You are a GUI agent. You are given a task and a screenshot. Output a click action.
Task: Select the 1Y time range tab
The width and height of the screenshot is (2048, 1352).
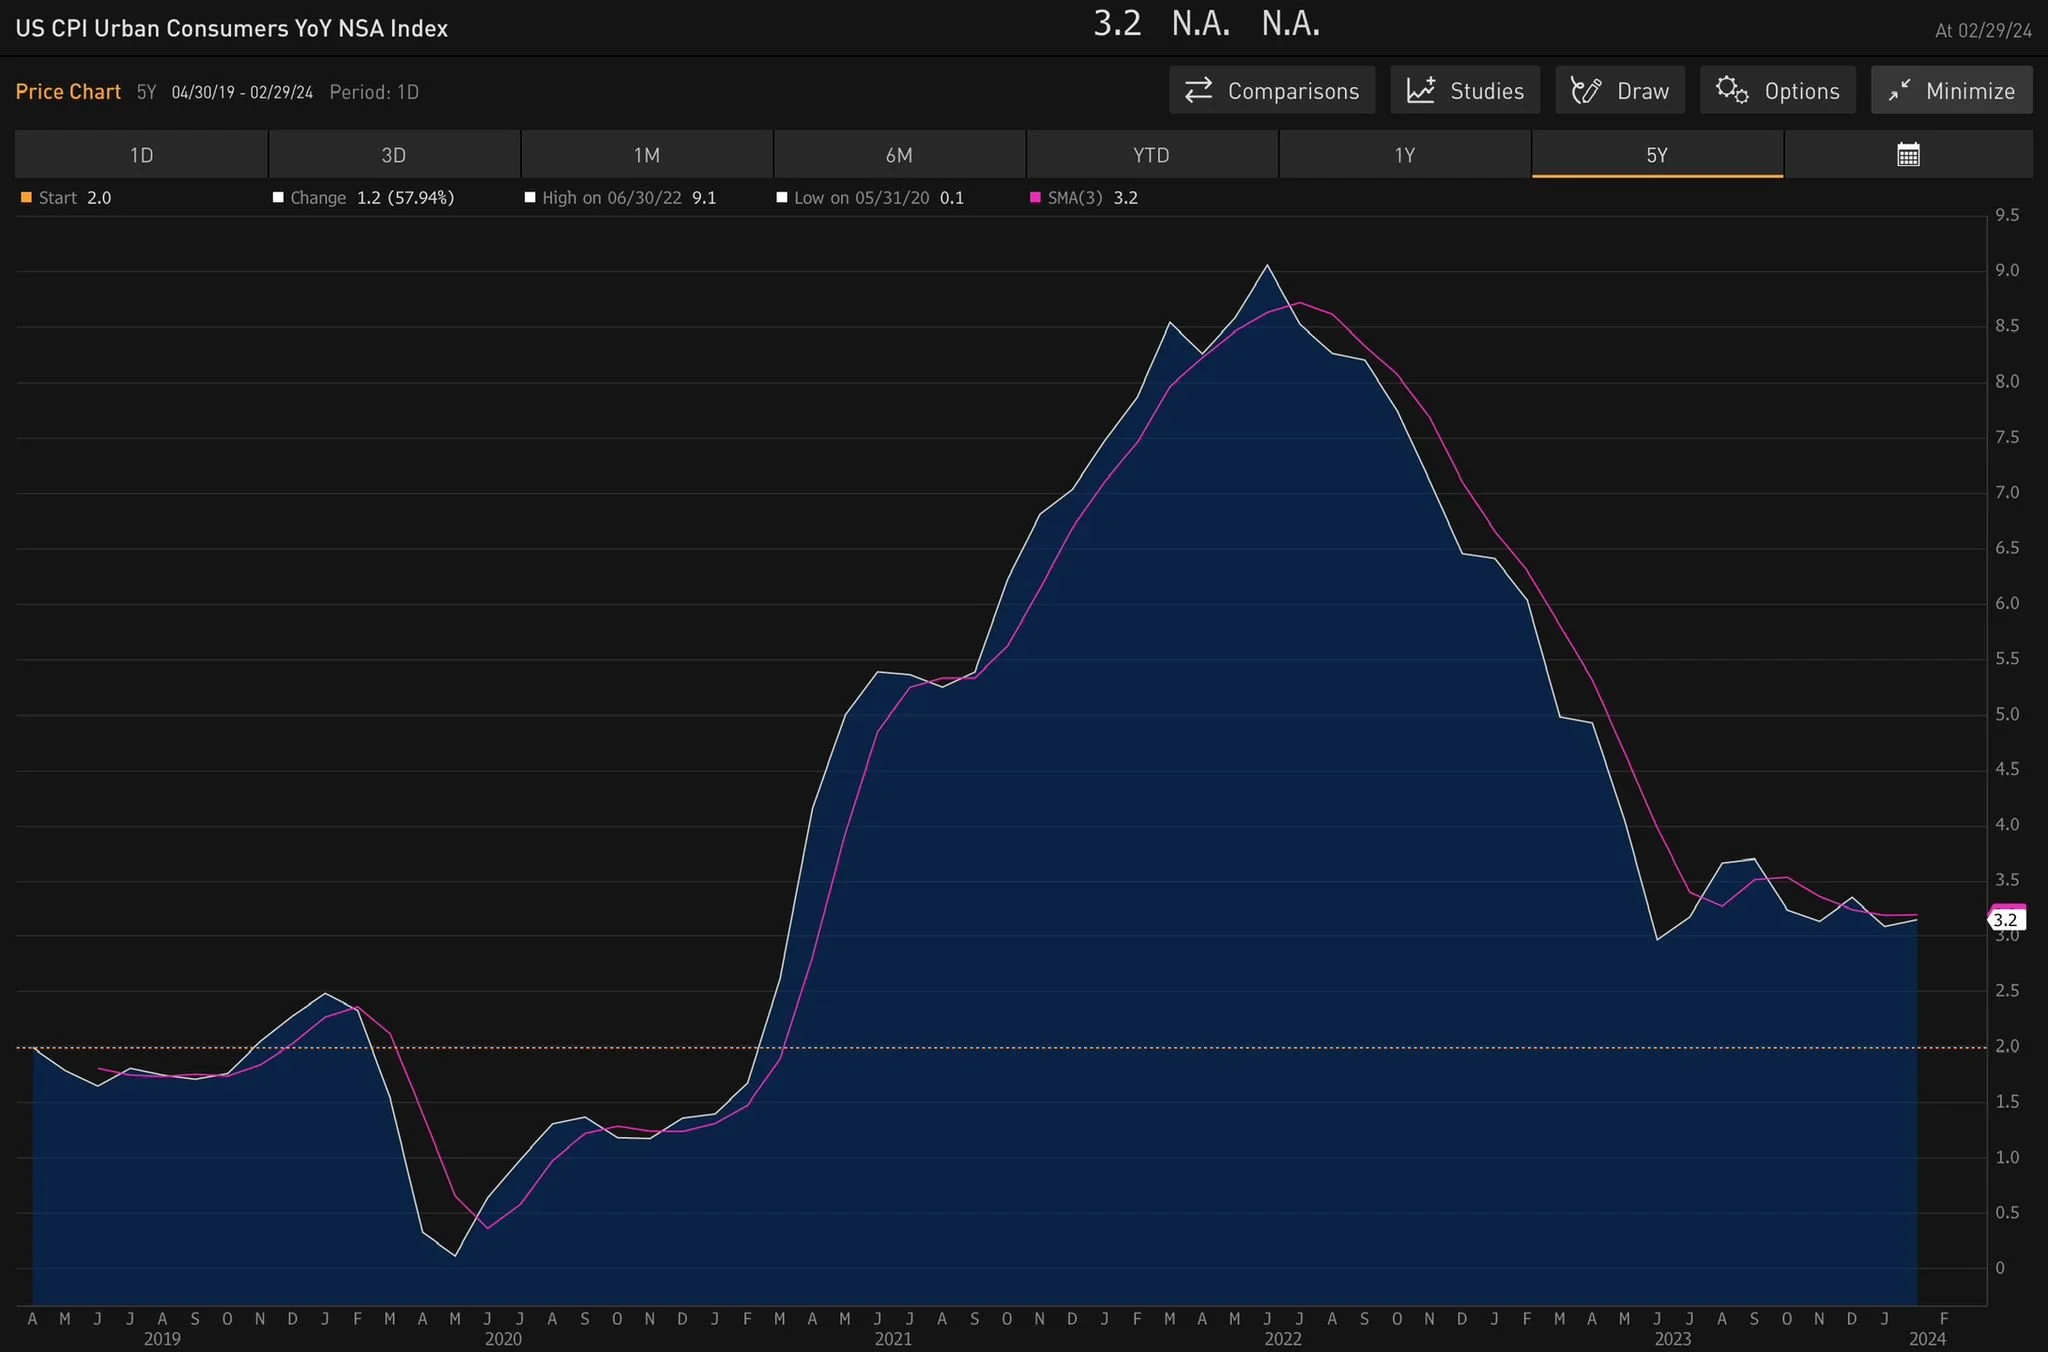[1404, 155]
